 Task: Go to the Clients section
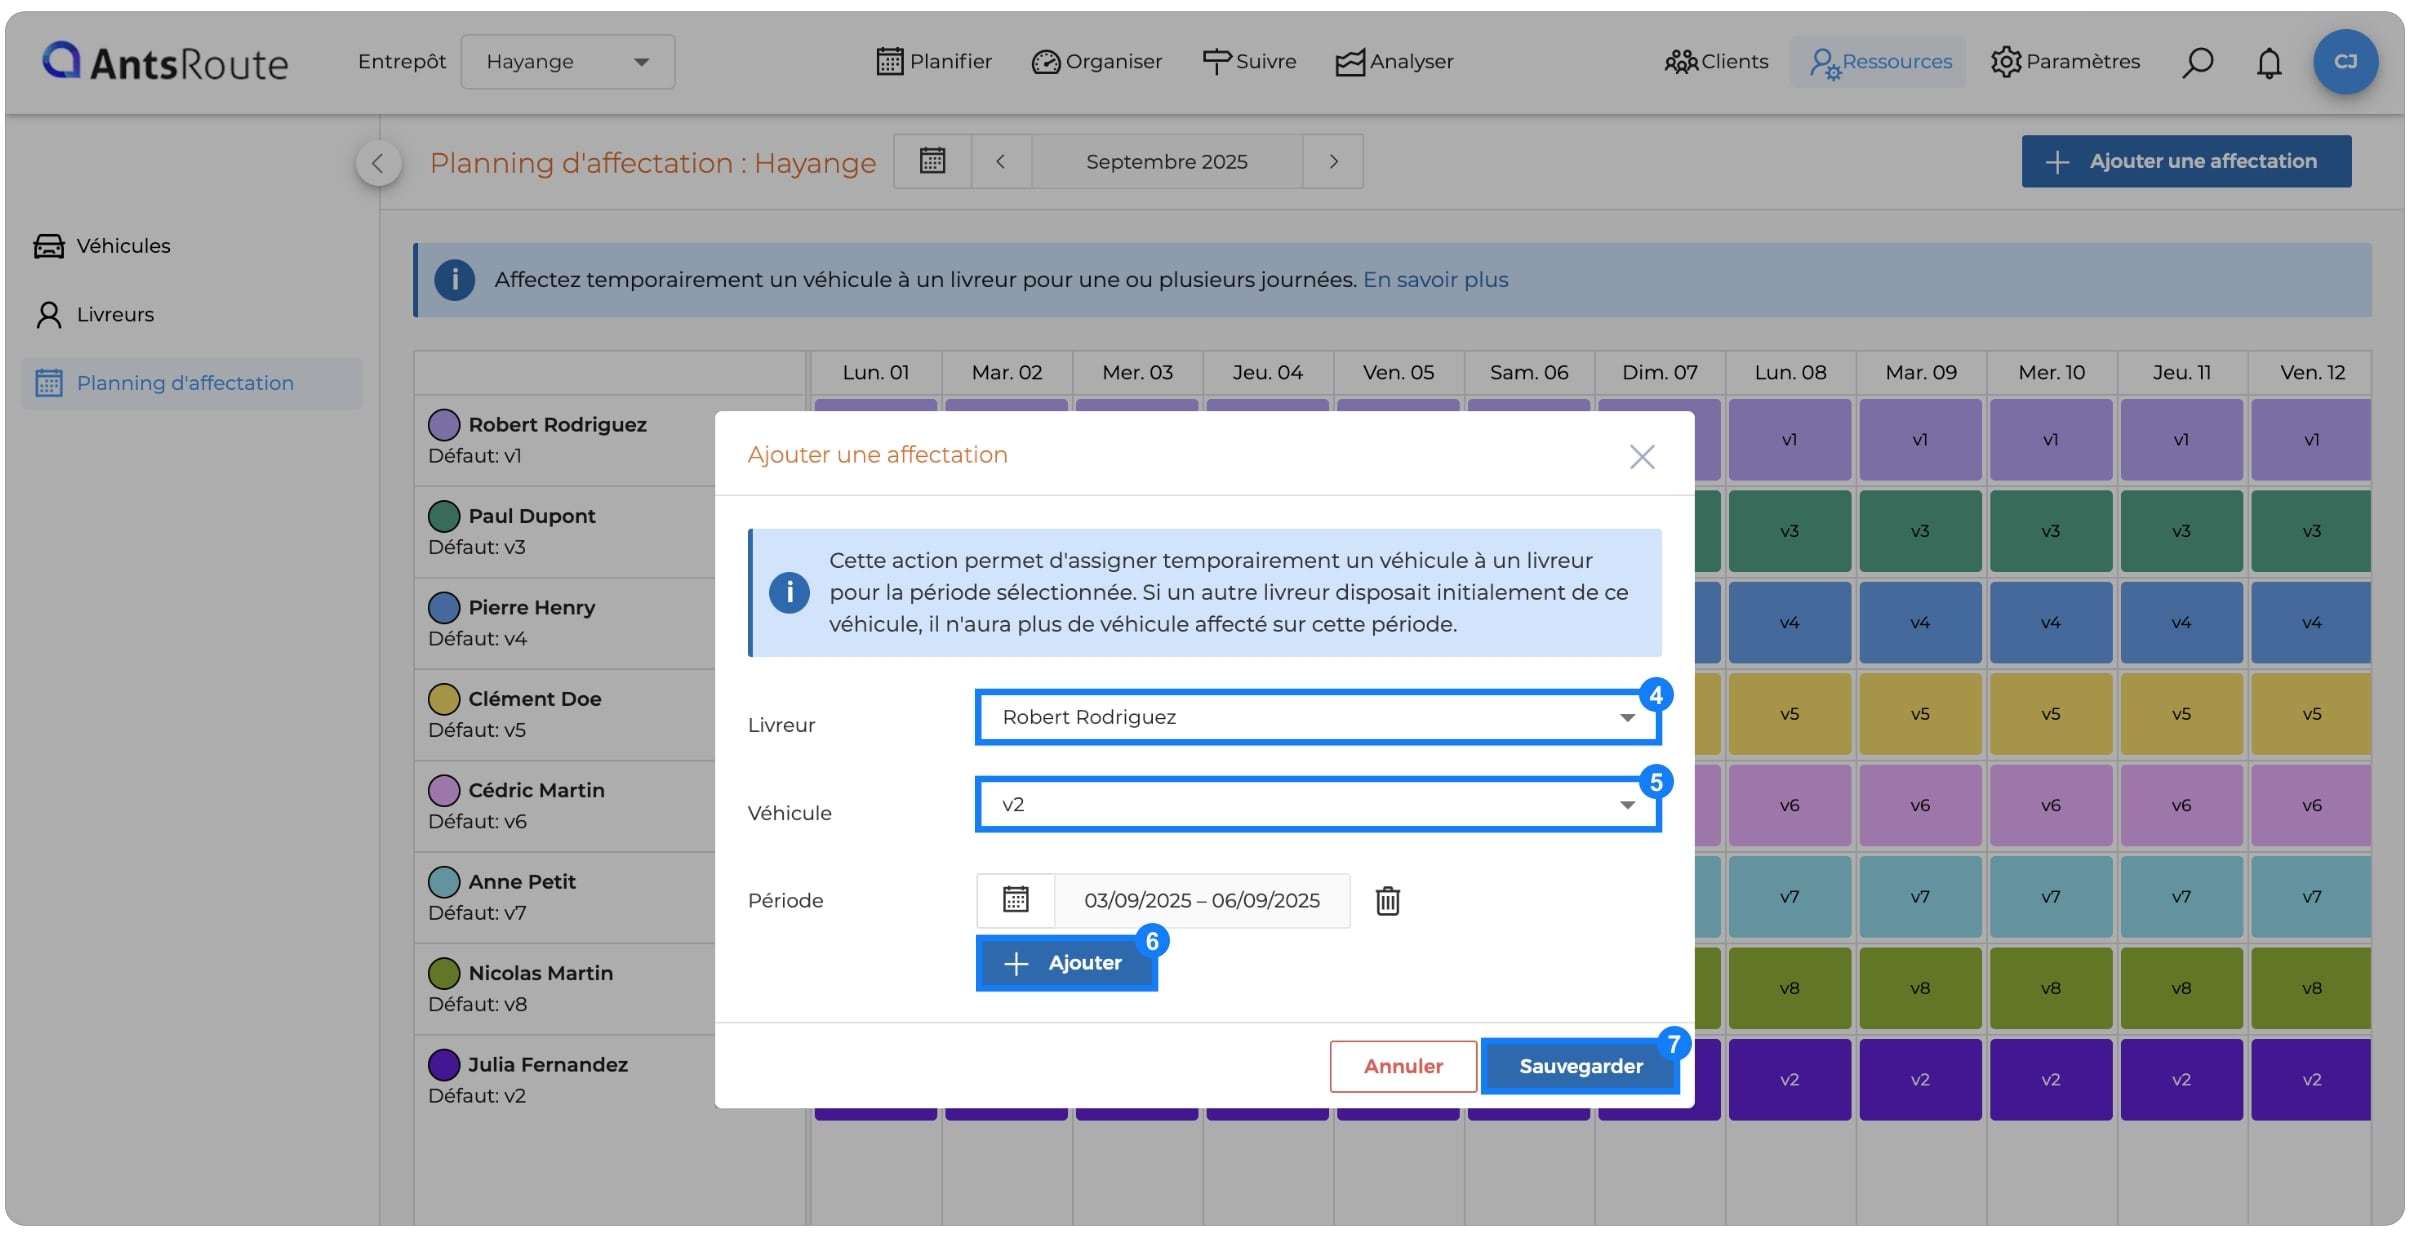tap(1716, 62)
